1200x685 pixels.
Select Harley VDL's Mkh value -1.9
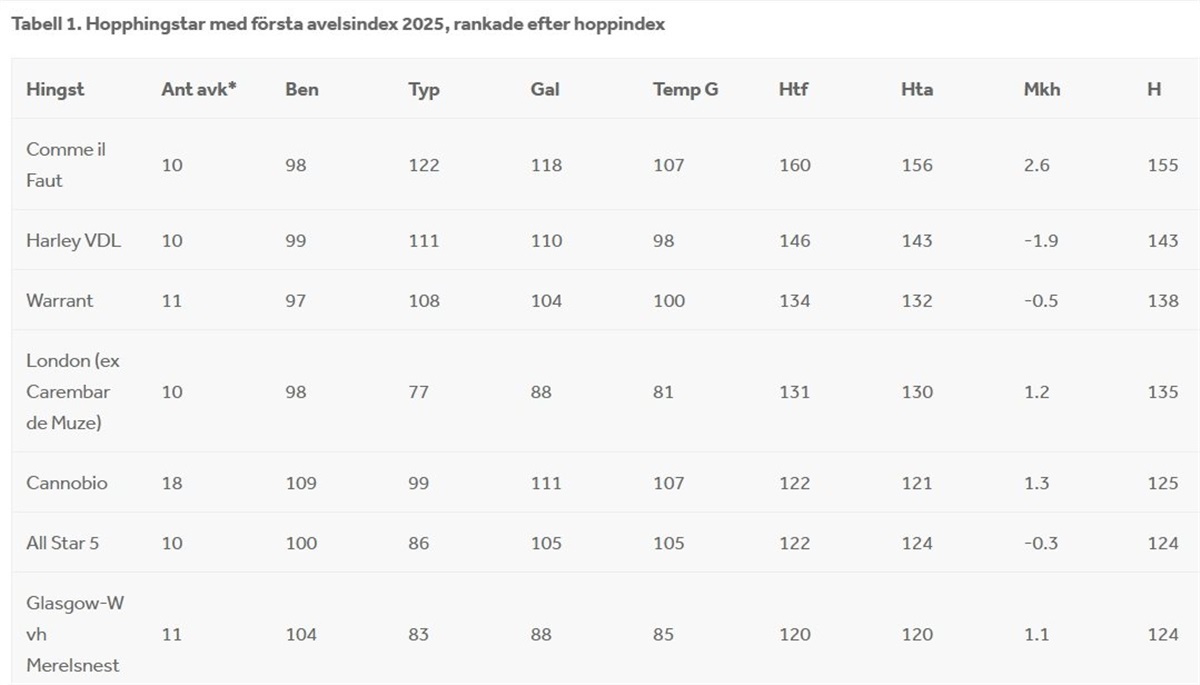click(1041, 240)
